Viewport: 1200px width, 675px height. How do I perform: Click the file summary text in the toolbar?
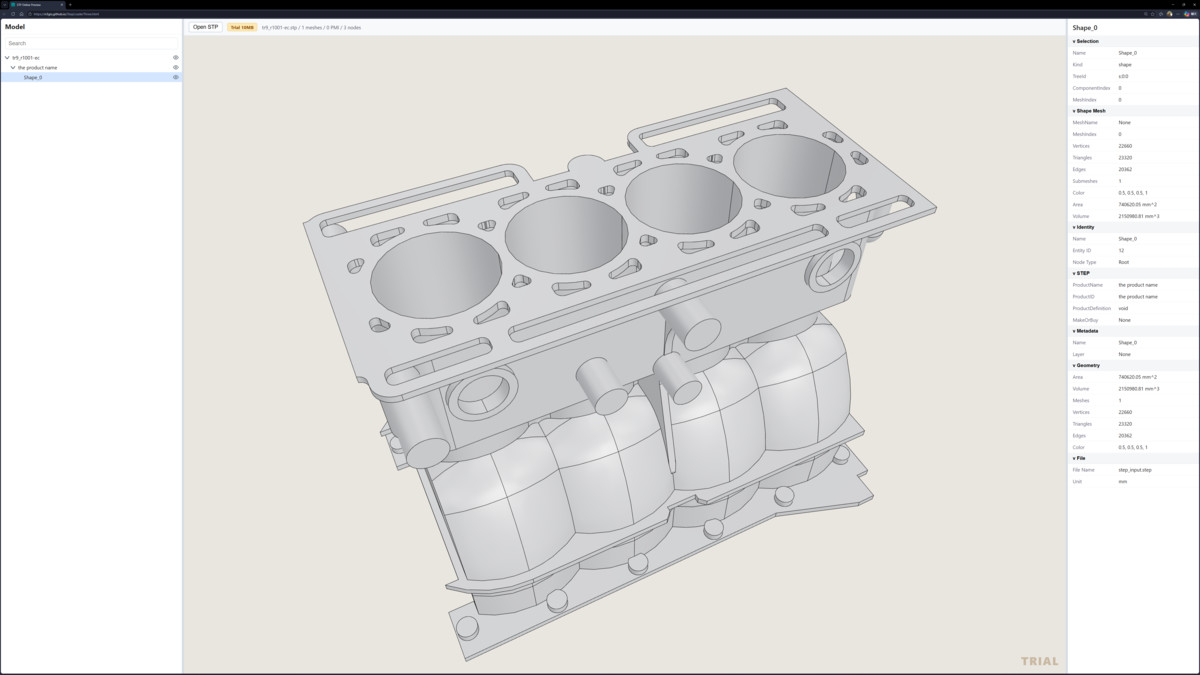311,27
